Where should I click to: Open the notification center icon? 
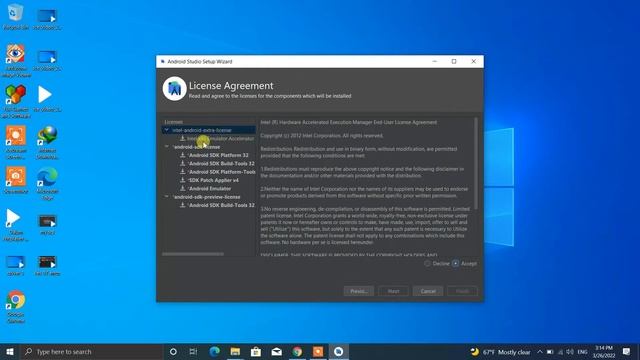[627, 351]
